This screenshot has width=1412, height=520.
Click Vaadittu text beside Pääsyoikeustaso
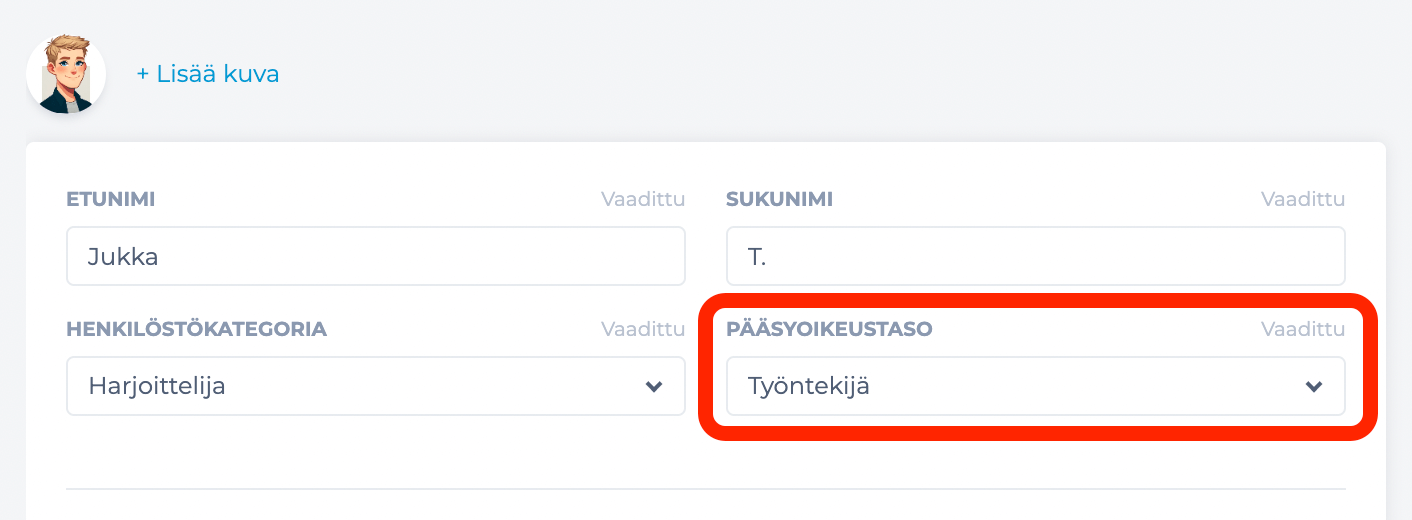[x=1303, y=329]
